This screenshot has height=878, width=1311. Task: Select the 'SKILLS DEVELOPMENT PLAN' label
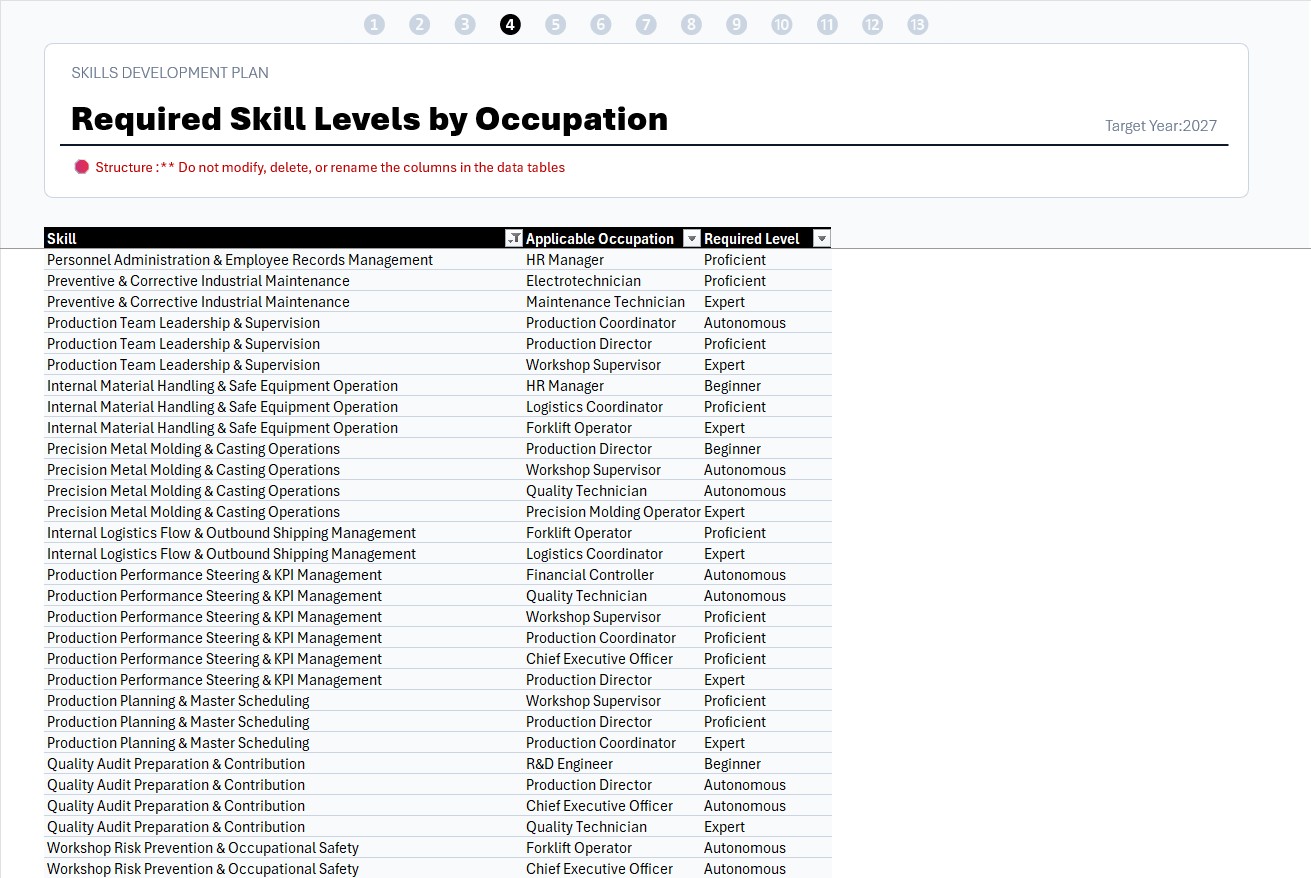(x=170, y=73)
